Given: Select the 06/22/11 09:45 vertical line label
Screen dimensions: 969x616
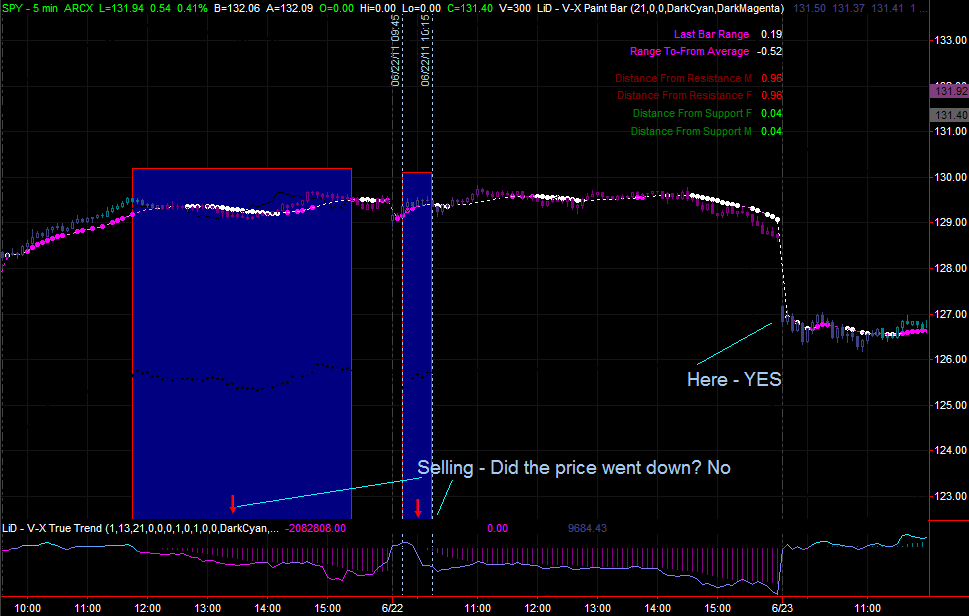Looking at the screenshot, I should pos(396,51).
